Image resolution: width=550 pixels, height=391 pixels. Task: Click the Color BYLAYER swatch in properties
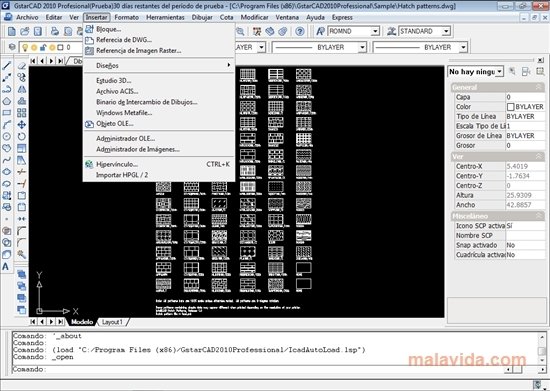511,107
